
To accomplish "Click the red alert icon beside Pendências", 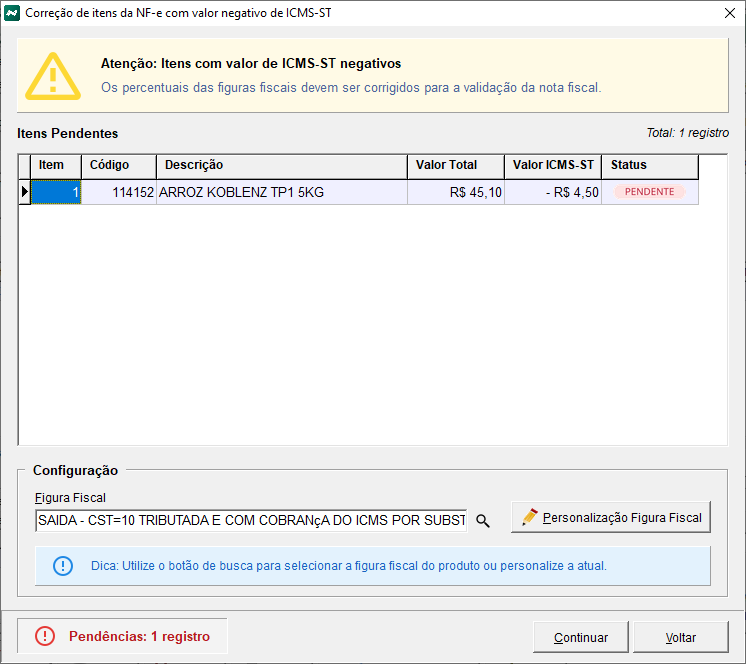I will (x=45, y=636).
